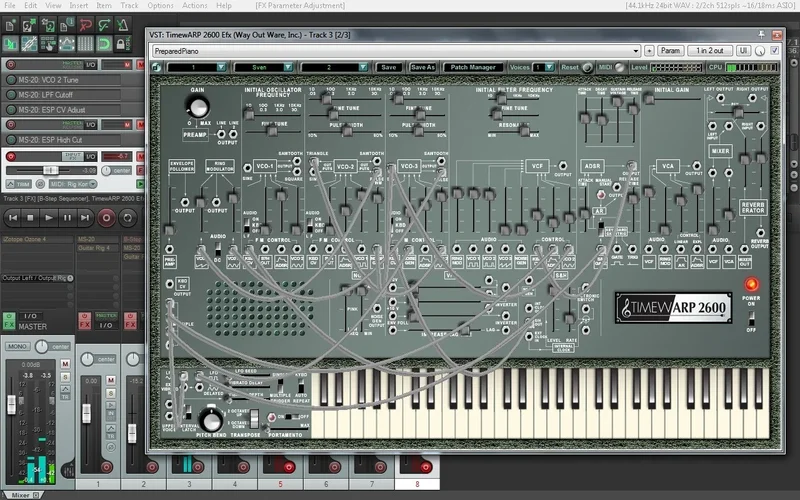
Task: Toggle ripple editing toolbar icon
Action: coord(48,44)
